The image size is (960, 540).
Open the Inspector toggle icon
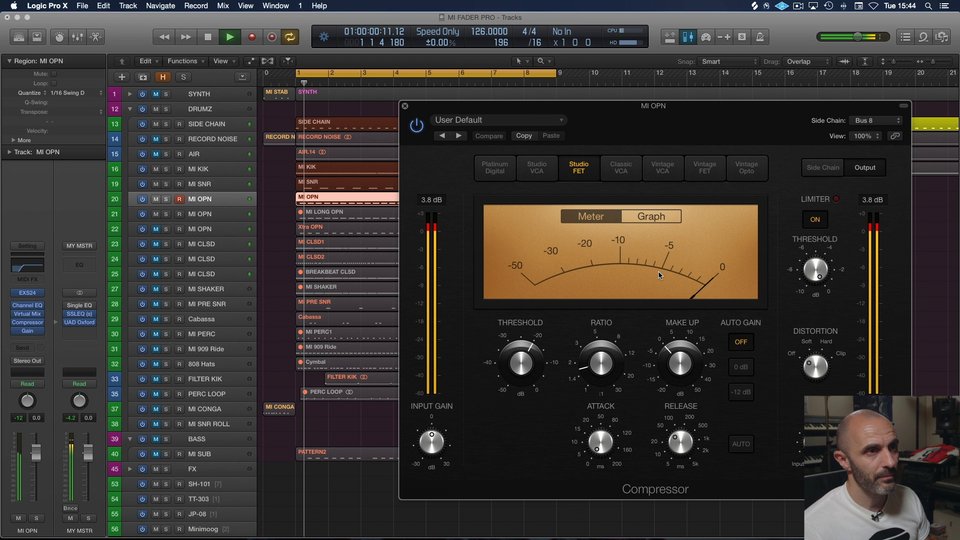[37, 37]
